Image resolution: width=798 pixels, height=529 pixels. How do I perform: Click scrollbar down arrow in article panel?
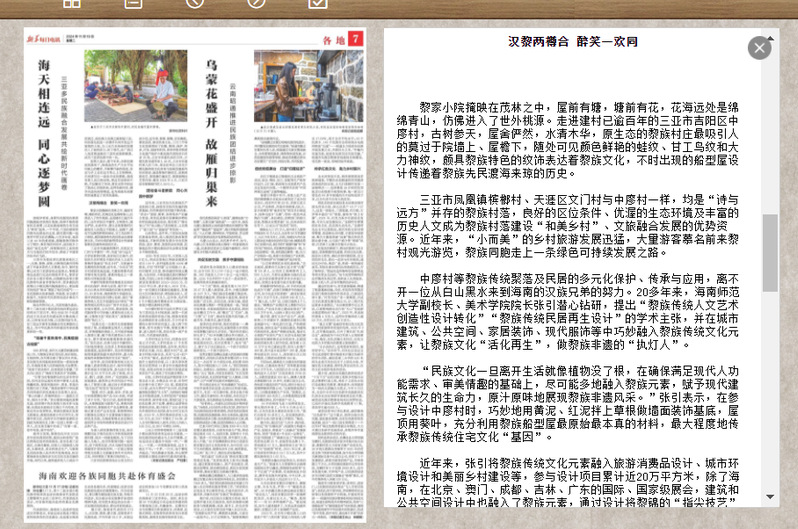coord(771,496)
